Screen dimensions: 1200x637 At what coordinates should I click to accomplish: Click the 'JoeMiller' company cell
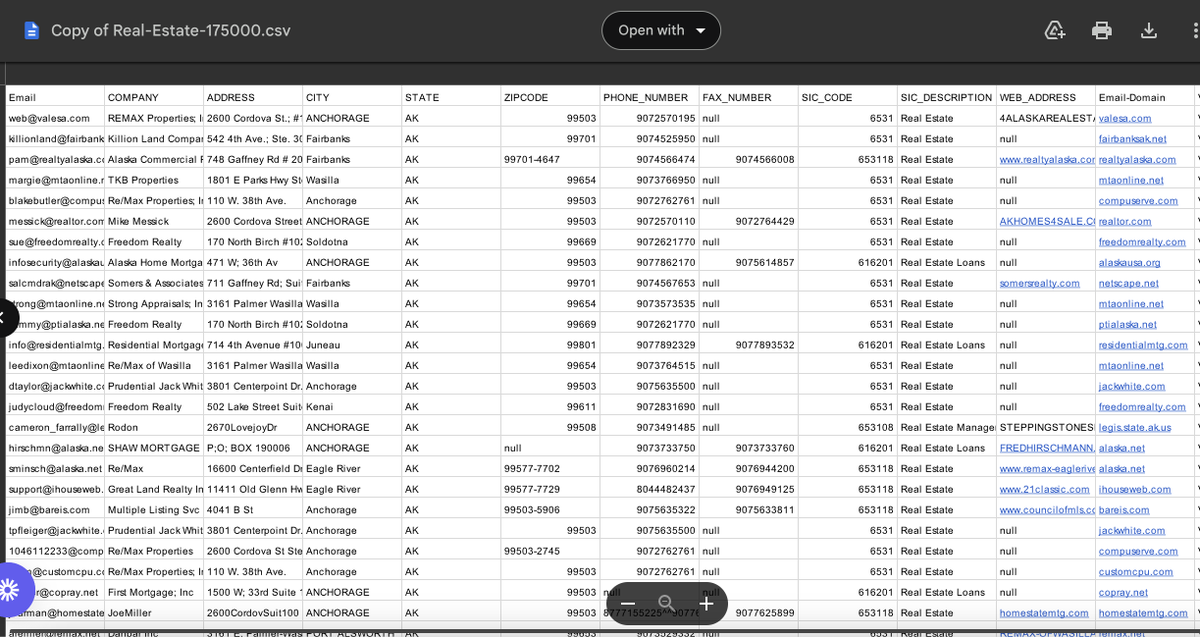[x=154, y=613]
